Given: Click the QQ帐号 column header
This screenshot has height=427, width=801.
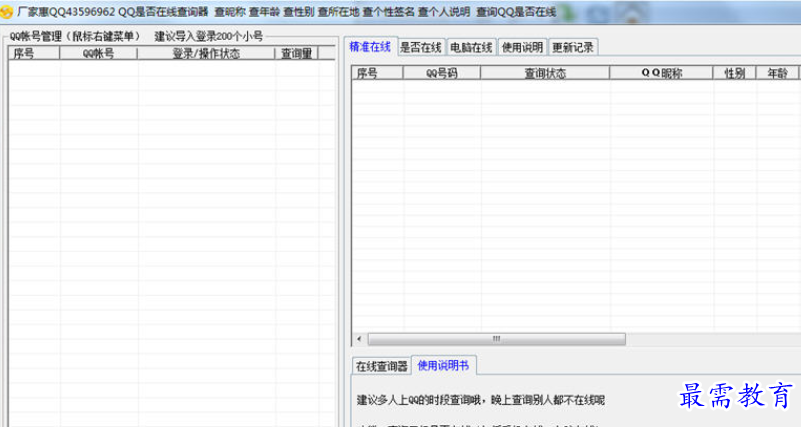Looking at the screenshot, I should [98, 53].
